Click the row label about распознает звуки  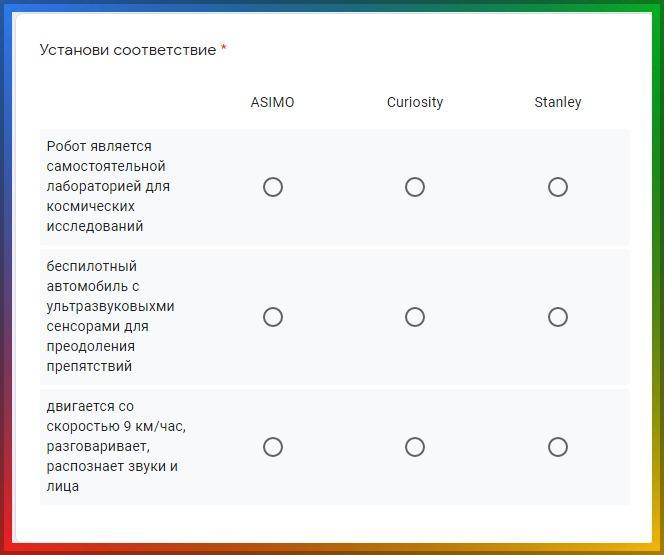pyautogui.click(x=116, y=446)
